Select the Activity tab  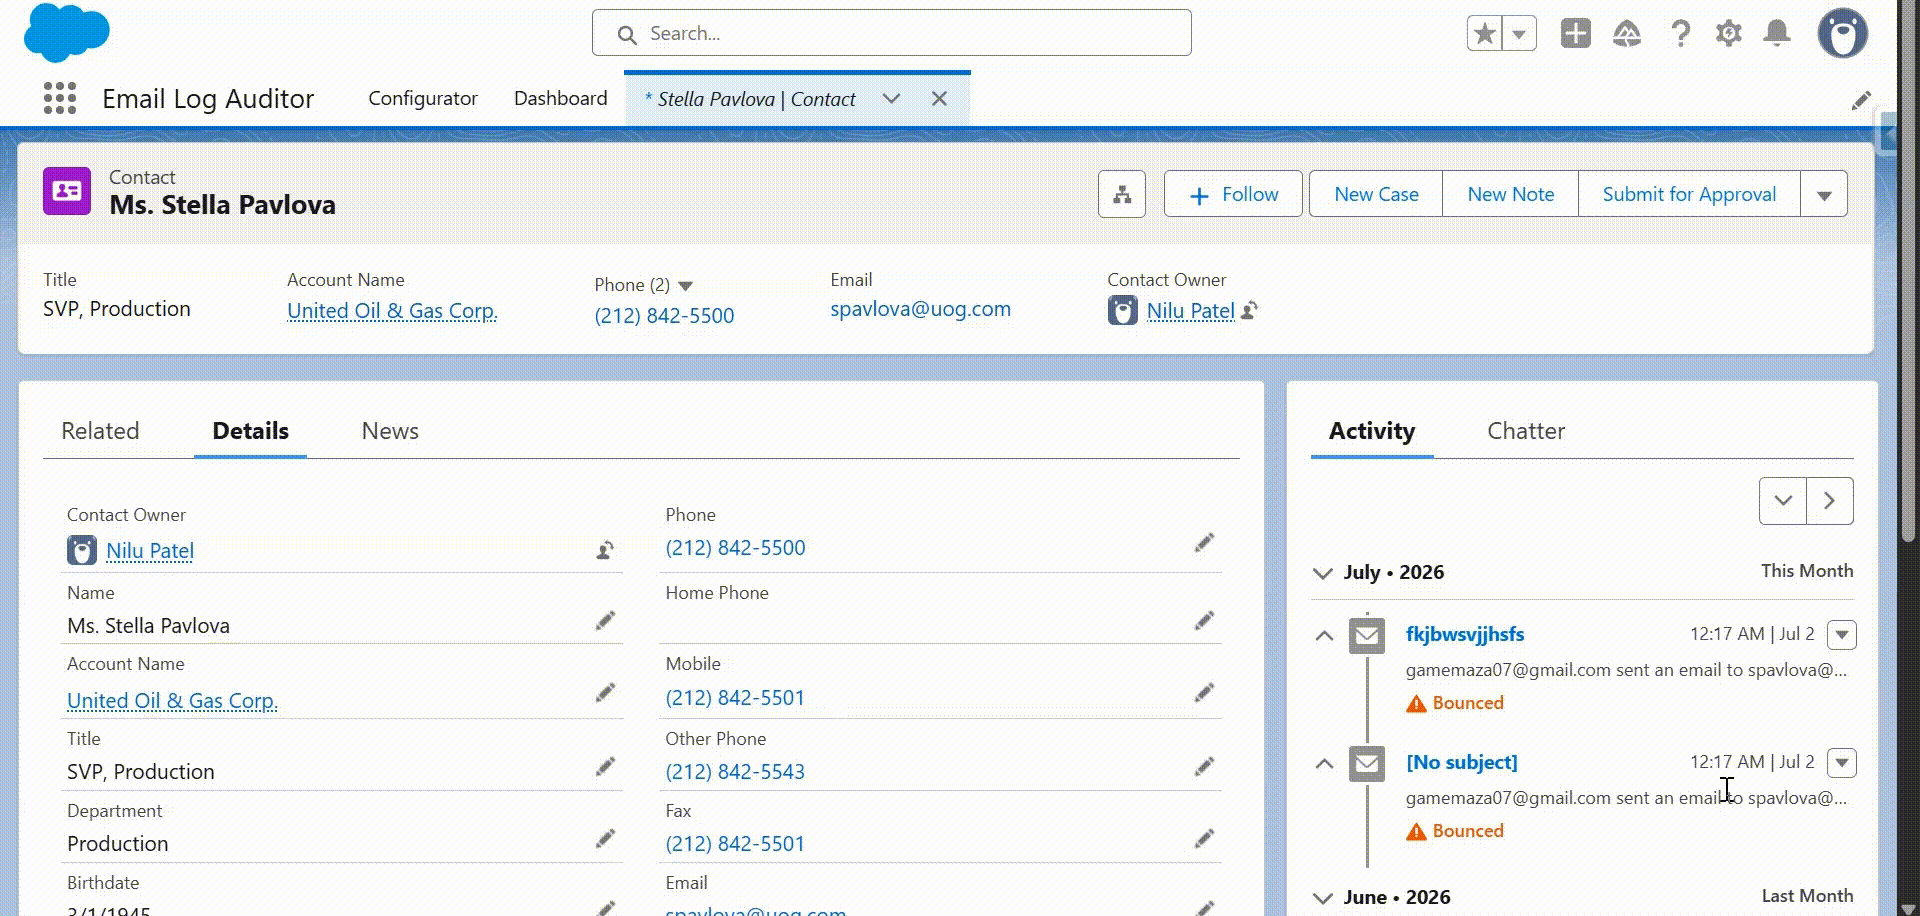[x=1372, y=431]
